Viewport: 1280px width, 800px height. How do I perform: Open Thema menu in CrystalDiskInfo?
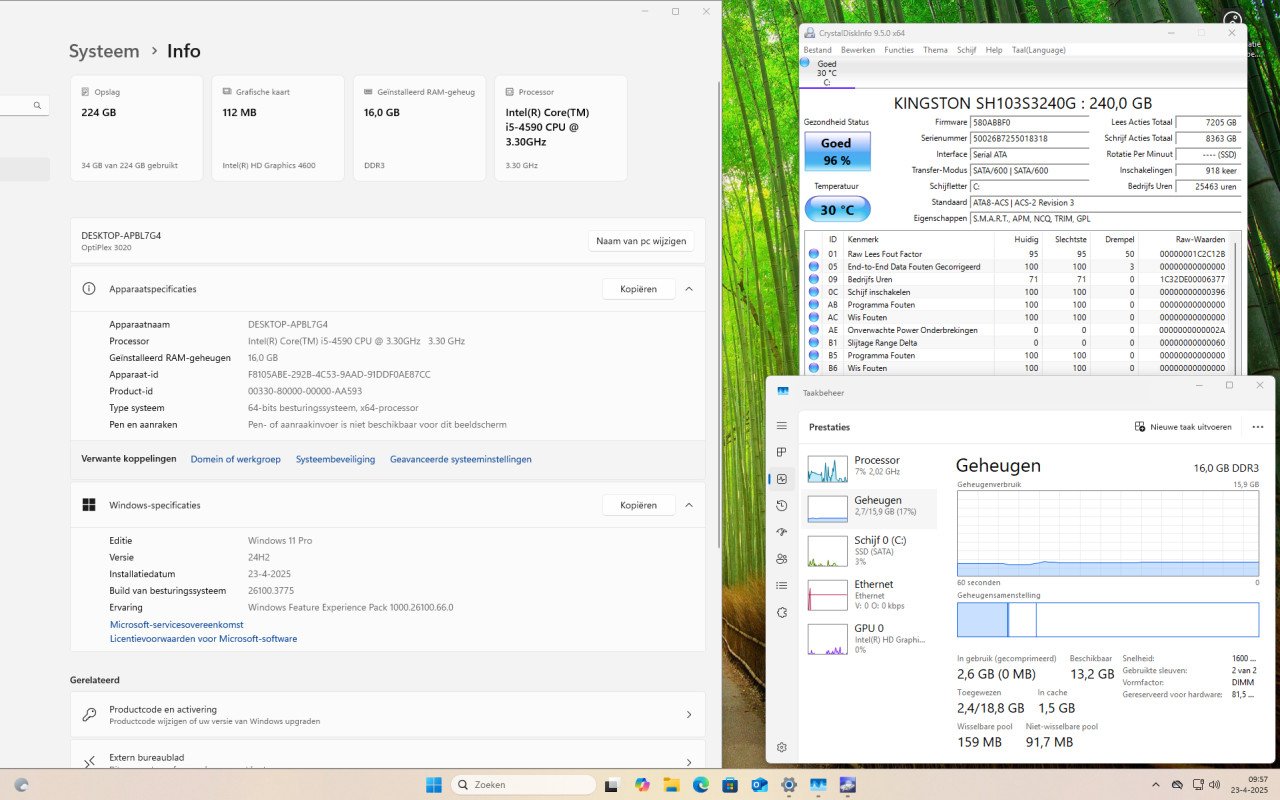tap(935, 50)
